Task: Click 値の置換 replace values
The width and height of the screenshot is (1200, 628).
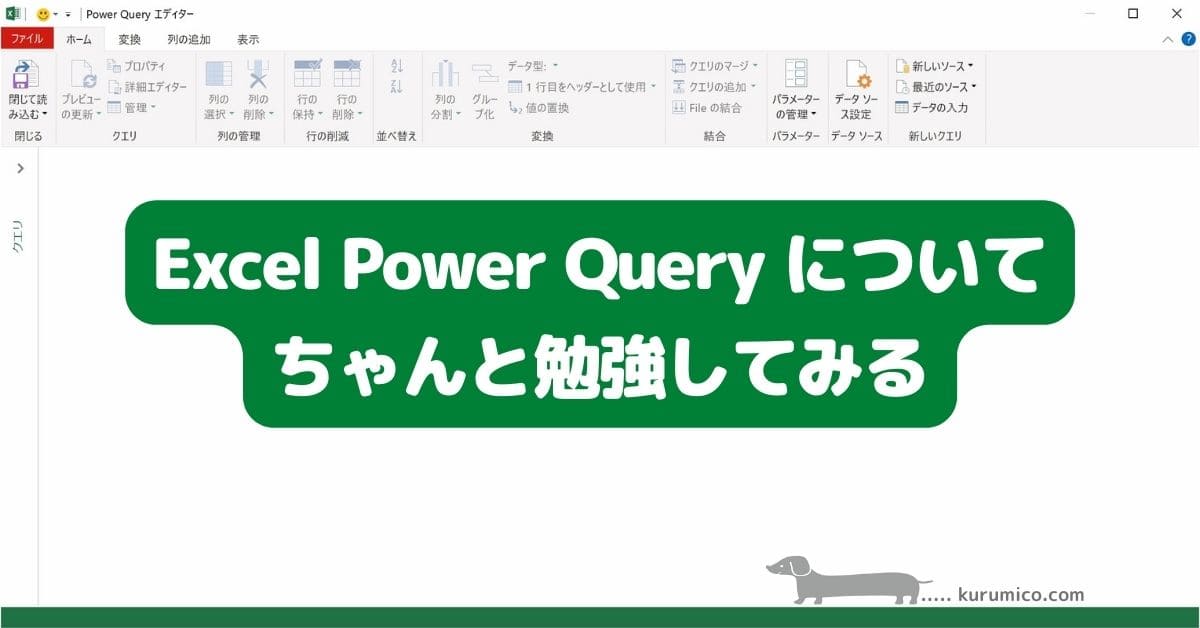Action: click(x=539, y=107)
